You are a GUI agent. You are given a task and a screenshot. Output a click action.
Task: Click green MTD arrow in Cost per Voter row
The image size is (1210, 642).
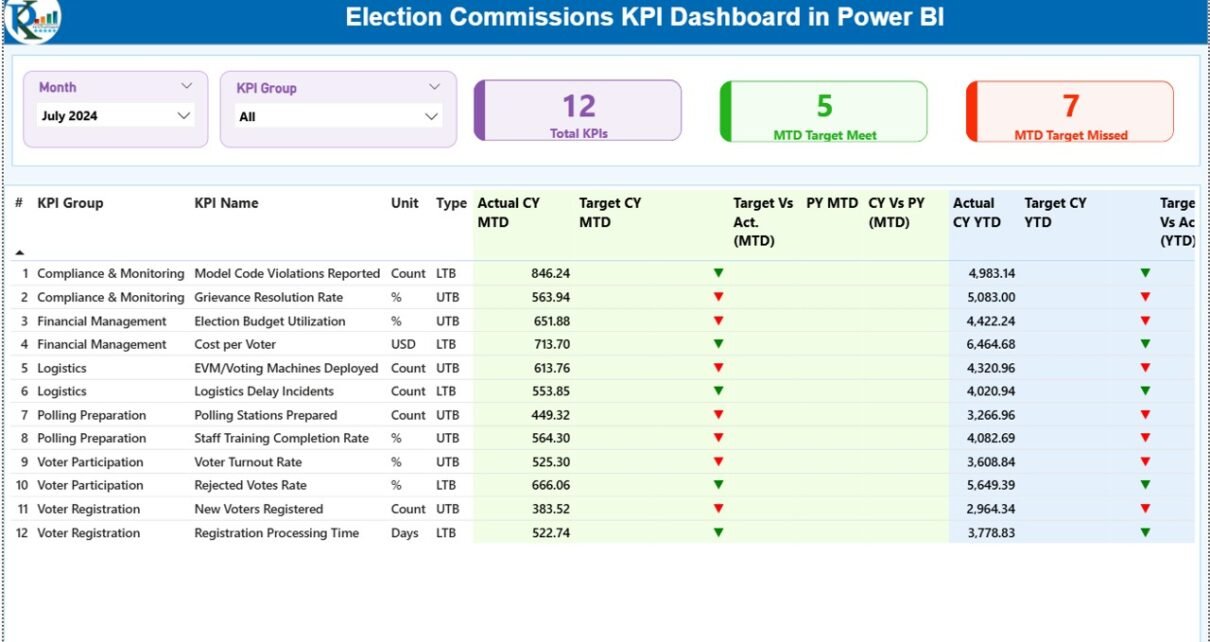(718, 344)
